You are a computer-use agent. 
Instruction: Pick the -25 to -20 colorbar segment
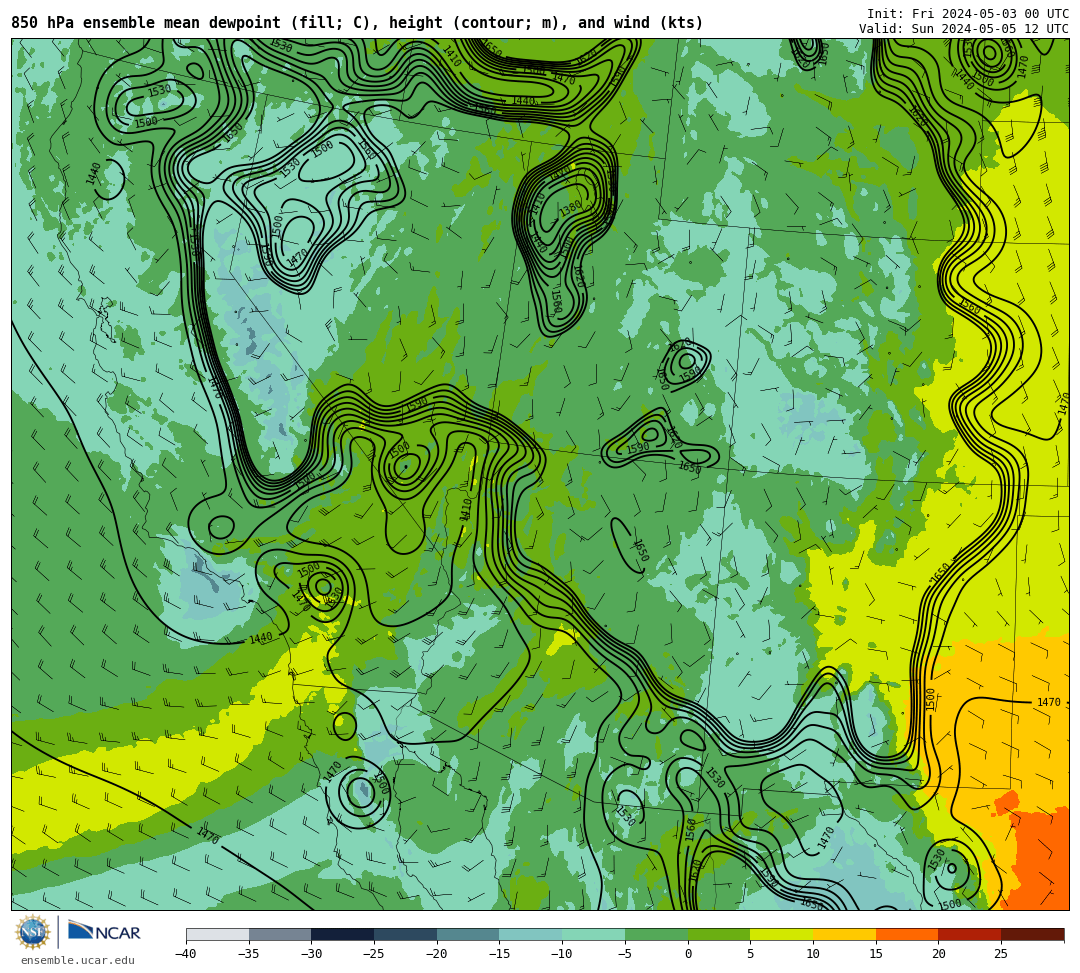pyautogui.click(x=406, y=934)
